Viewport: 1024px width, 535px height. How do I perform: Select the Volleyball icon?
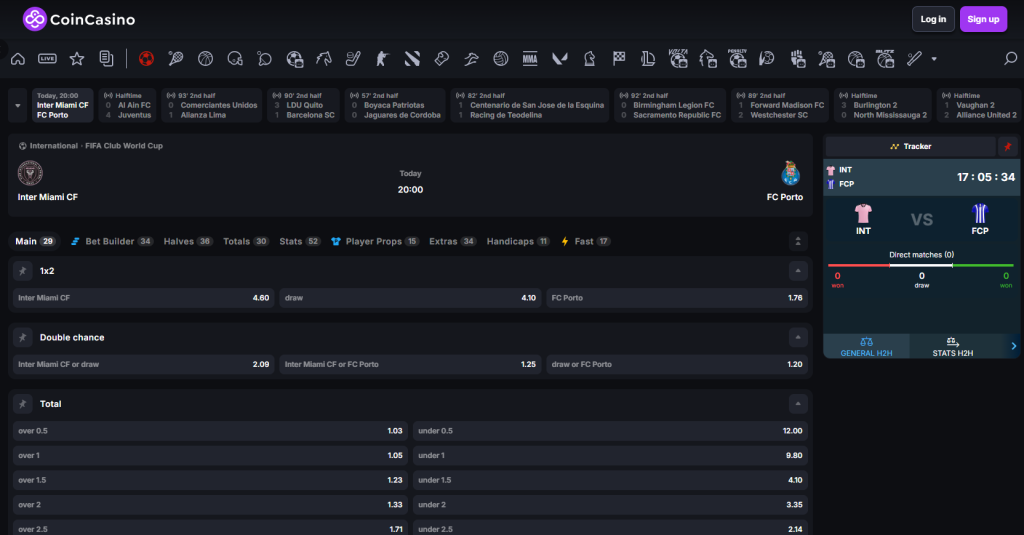click(501, 59)
